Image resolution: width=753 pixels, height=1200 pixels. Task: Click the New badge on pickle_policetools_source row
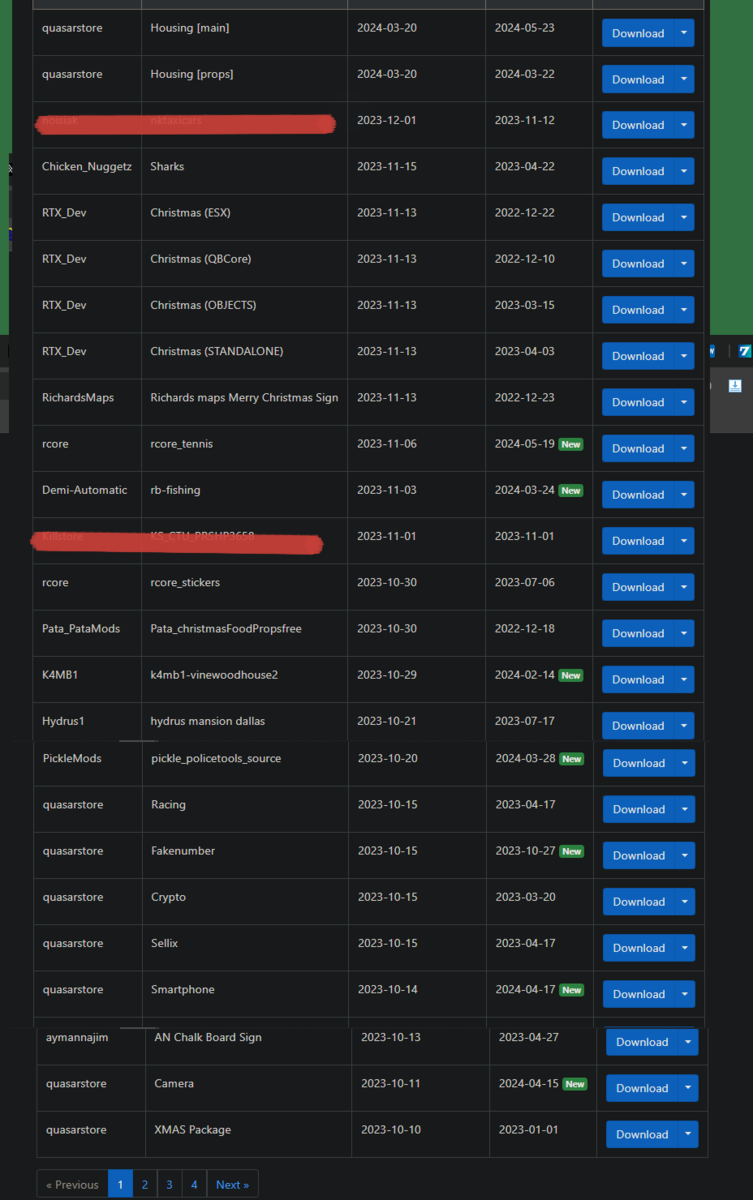click(x=571, y=759)
